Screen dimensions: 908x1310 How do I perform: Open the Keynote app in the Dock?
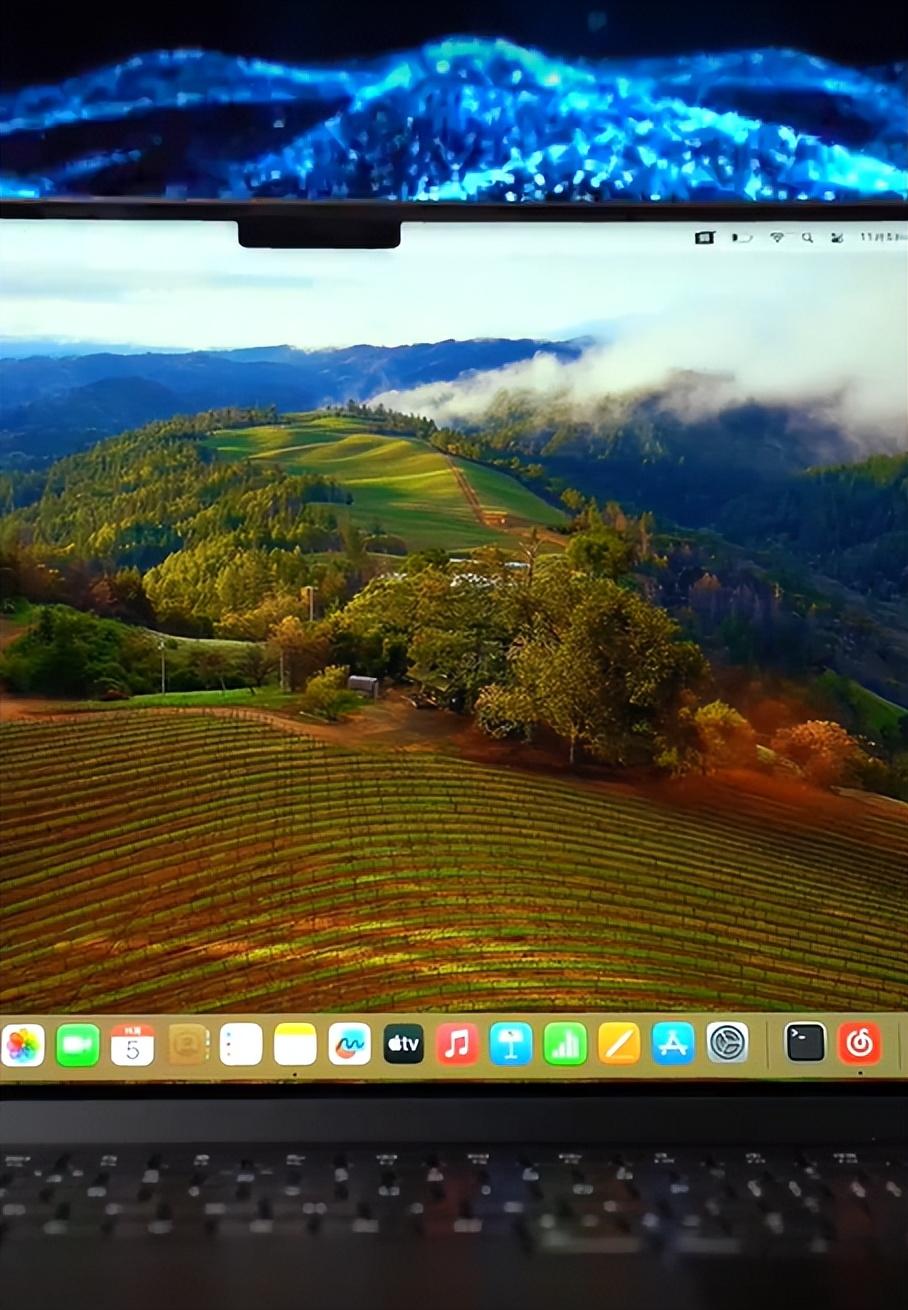tap(511, 1044)
